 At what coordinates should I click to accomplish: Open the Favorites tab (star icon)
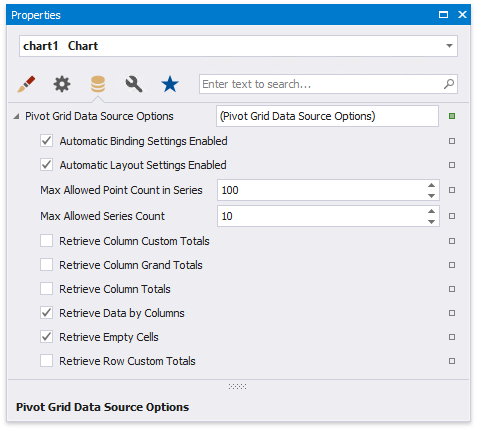[x=170, y=84]
